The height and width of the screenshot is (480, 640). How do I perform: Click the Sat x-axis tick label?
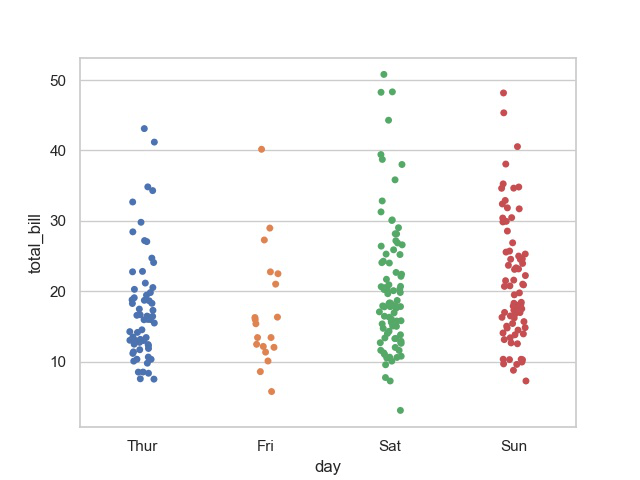point(390,446)
